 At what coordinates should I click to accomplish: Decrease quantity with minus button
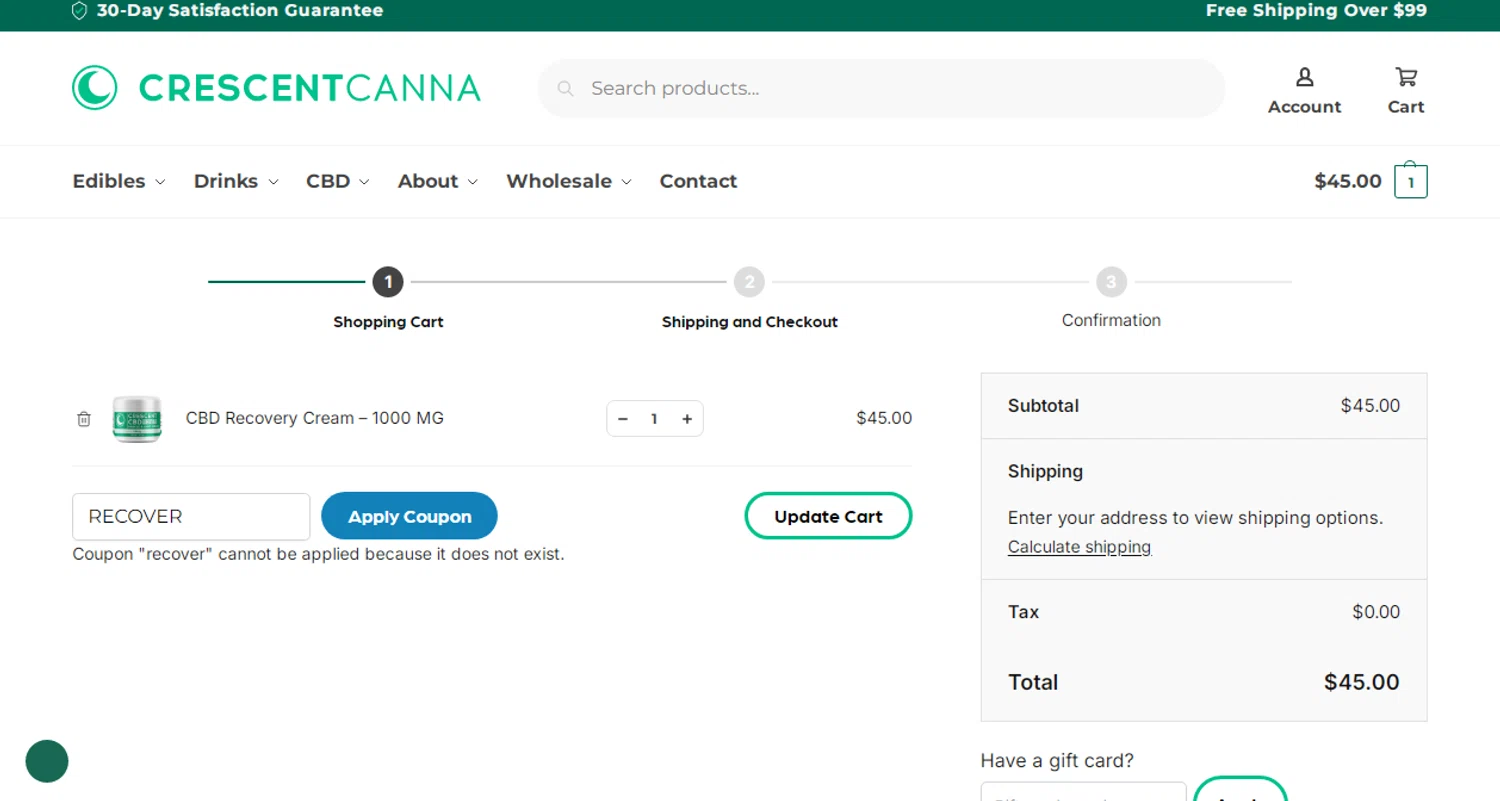(x=623, y=419)
